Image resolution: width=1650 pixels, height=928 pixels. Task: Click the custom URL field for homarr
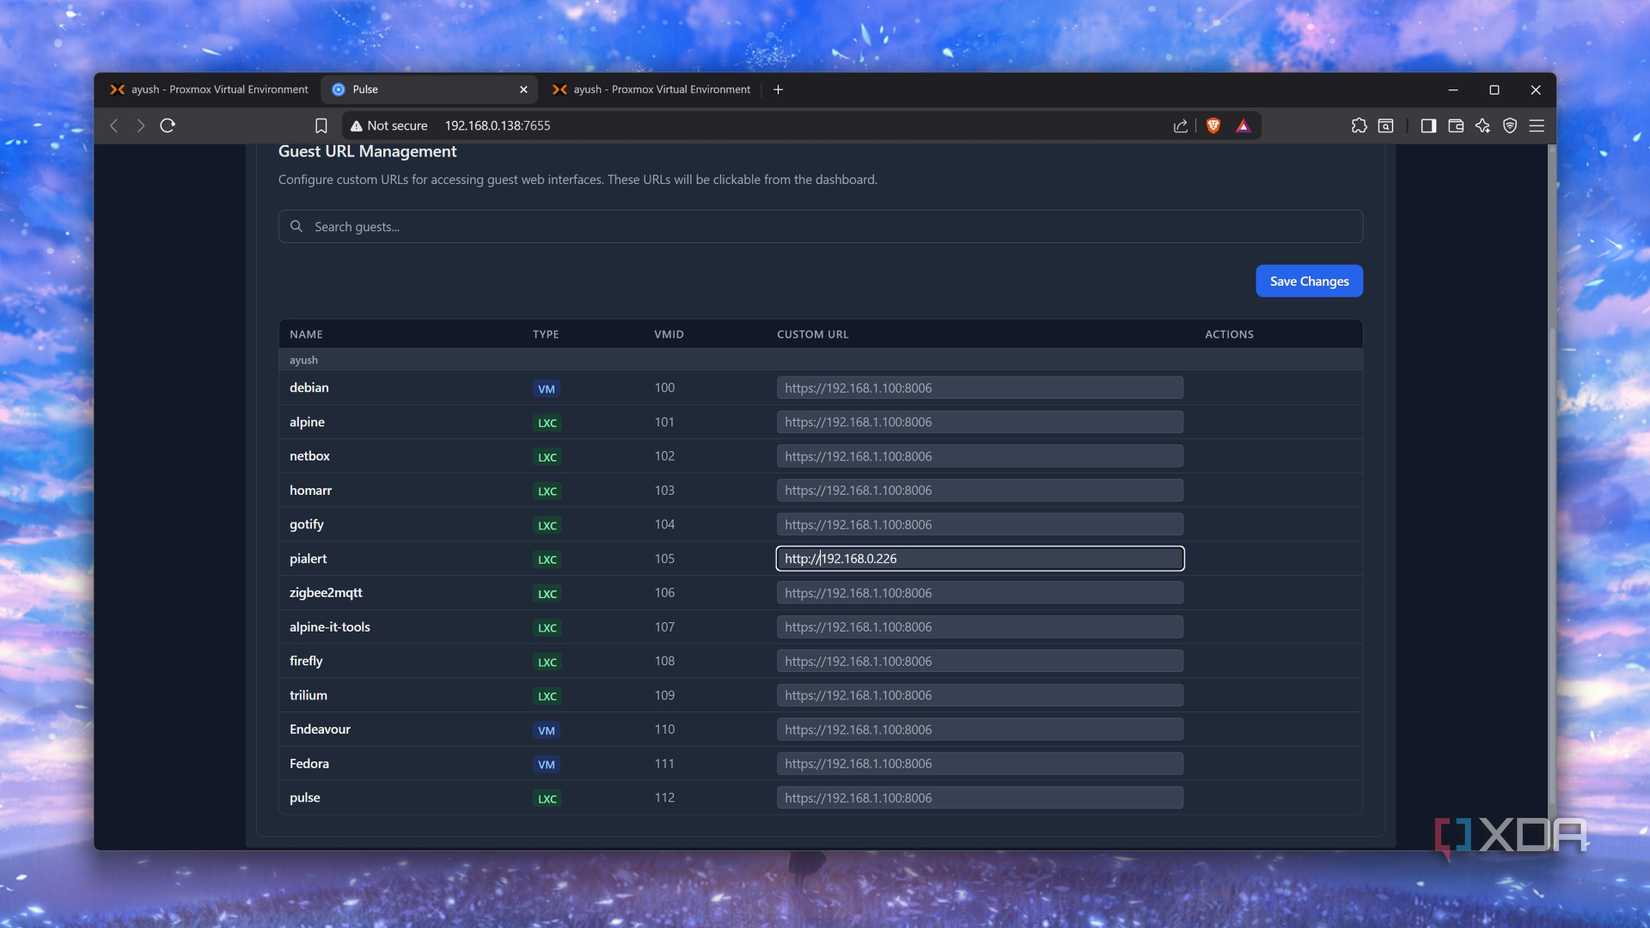coord(980,490)
